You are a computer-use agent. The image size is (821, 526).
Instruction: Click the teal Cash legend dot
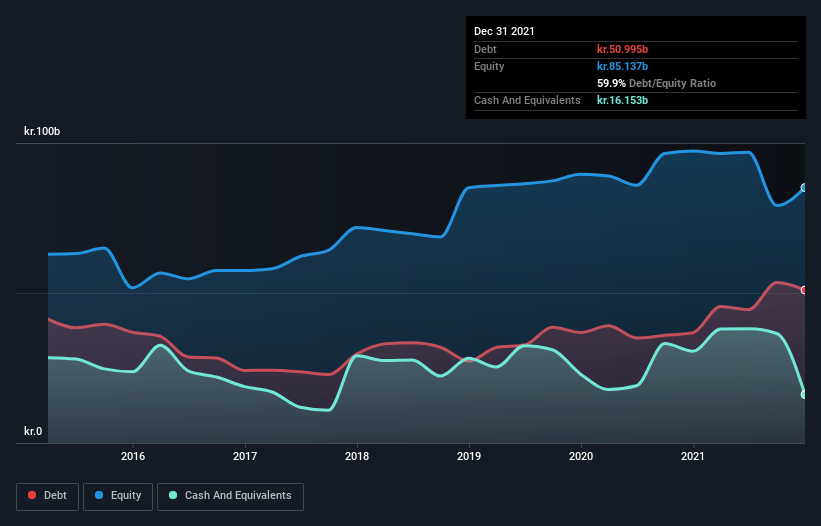point(173,495)
